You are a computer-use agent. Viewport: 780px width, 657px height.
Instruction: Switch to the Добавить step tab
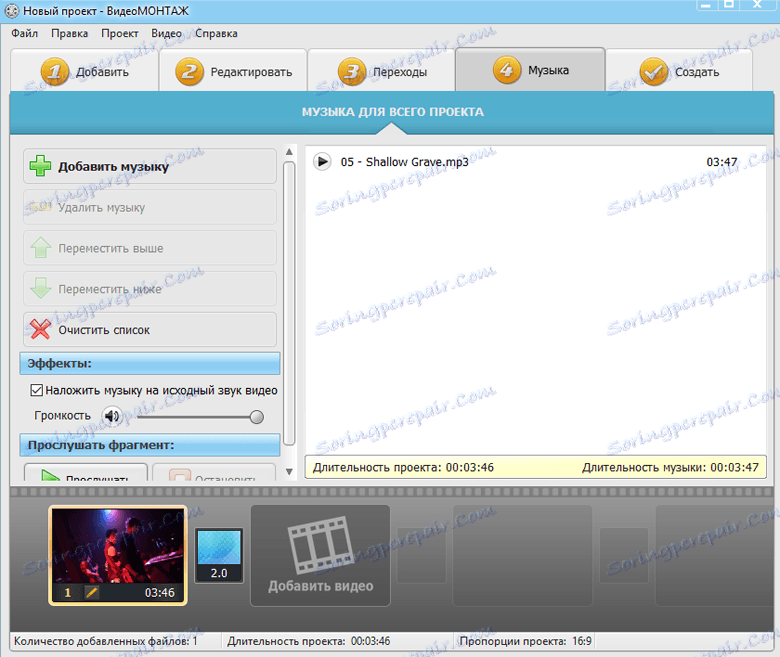click(x=84, y=71)
